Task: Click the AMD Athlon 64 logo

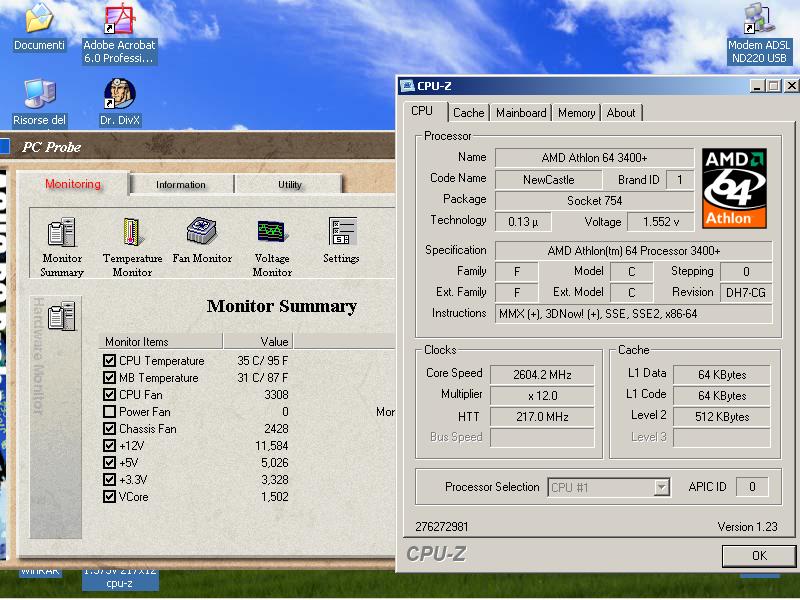Action: [734, 188]
